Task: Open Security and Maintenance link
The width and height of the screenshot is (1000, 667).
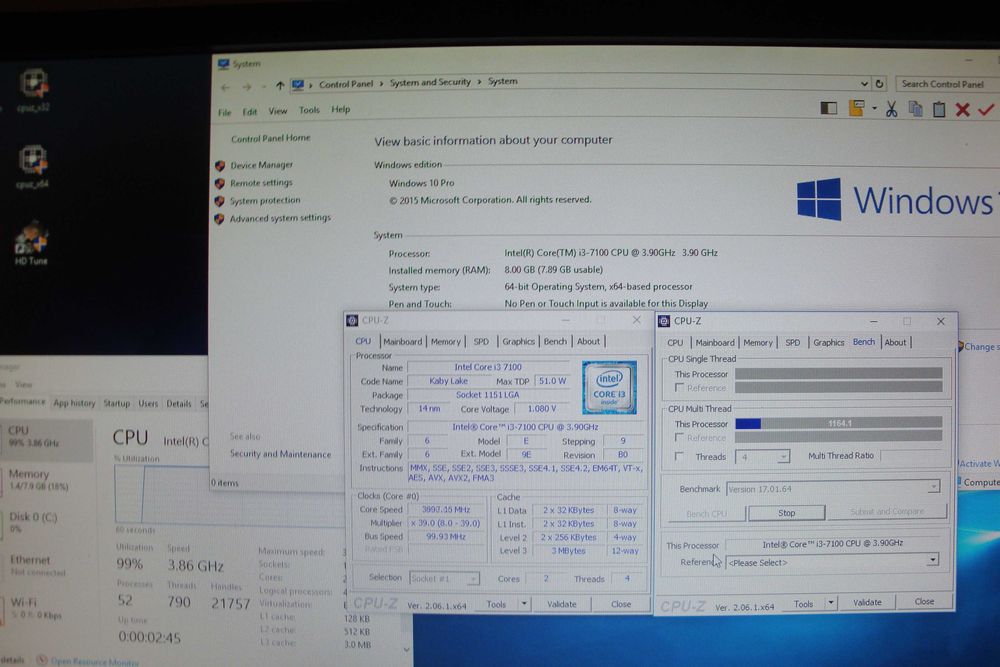Action: [280, 454]
